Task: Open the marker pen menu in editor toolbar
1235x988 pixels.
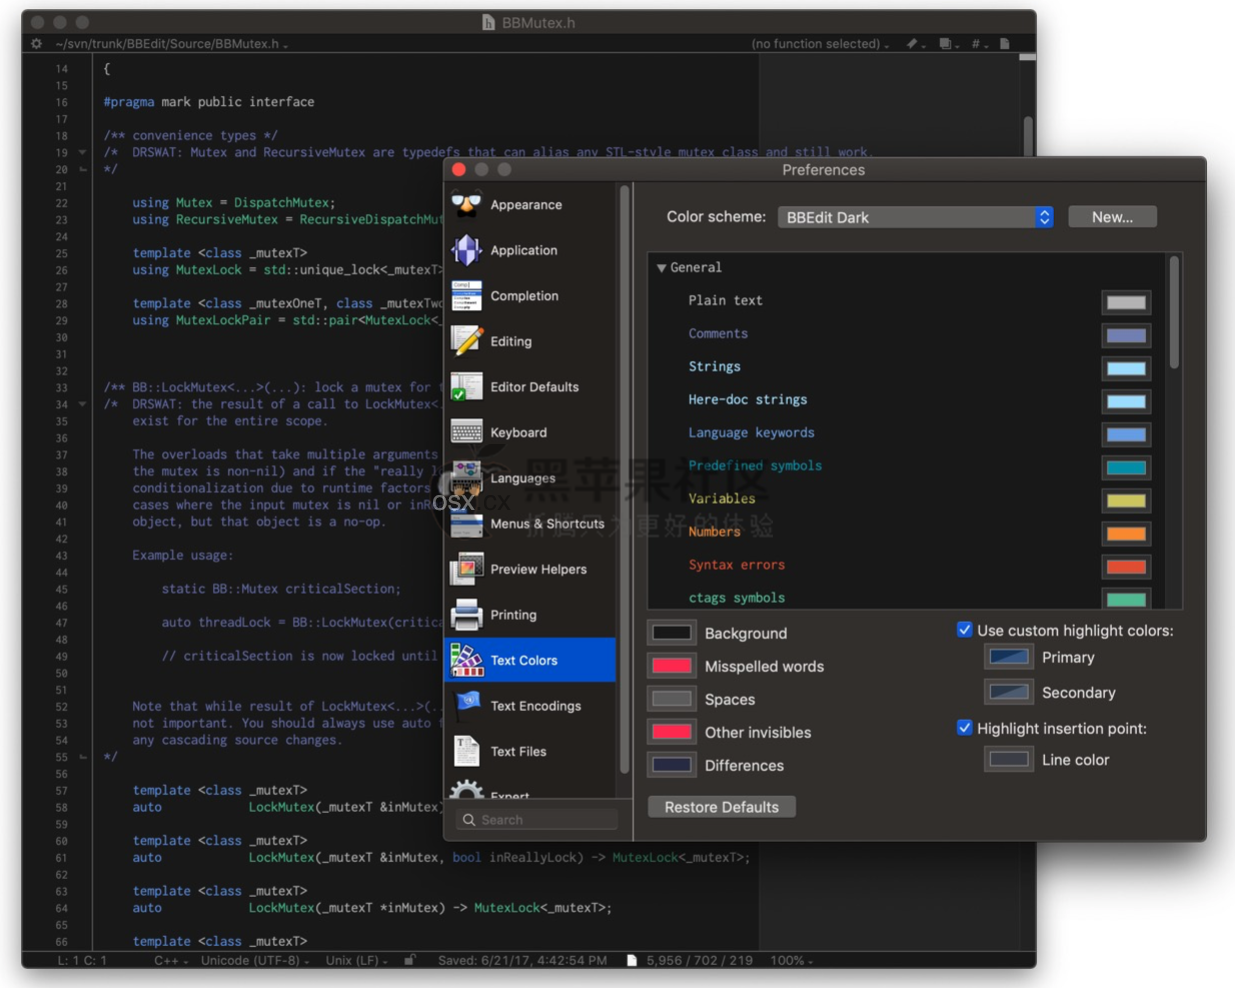Action: click(x=914, y=44)
